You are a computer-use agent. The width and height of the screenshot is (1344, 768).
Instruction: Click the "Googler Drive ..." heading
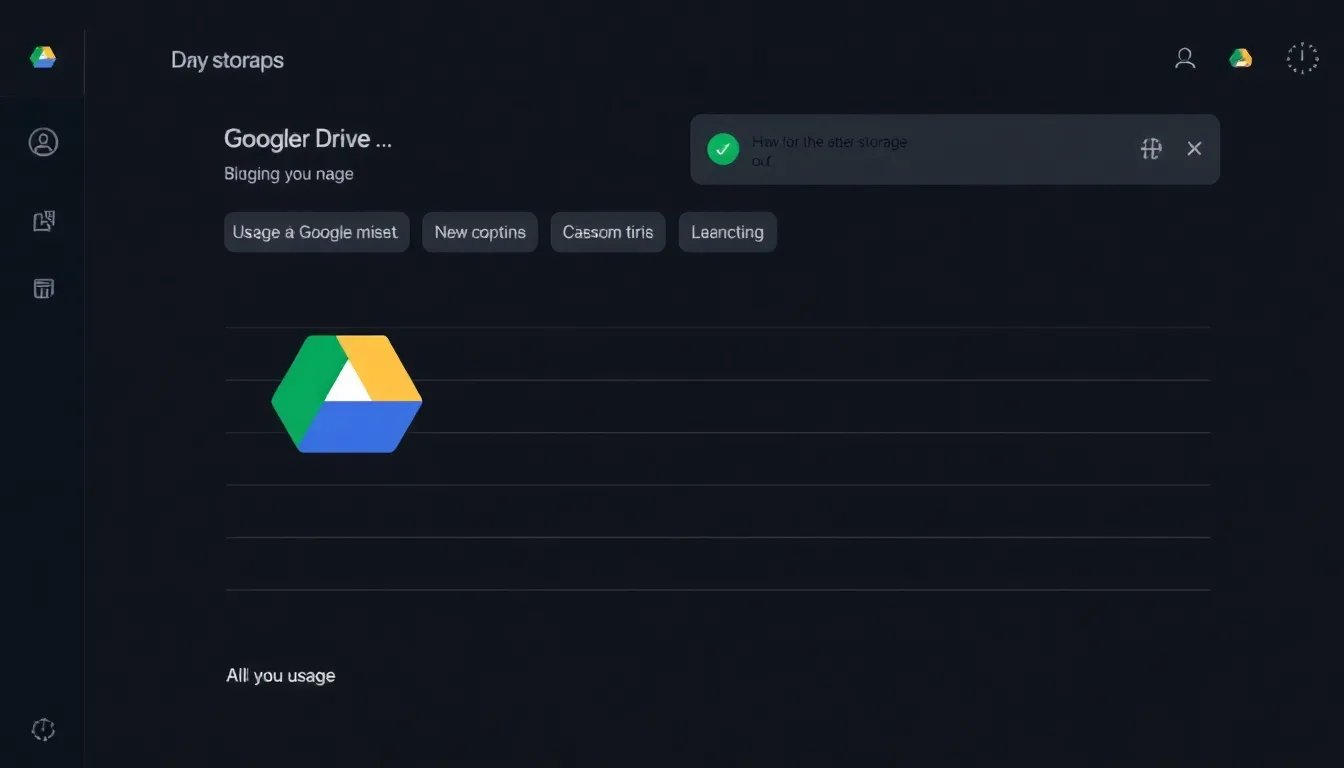tap(308, 139)
